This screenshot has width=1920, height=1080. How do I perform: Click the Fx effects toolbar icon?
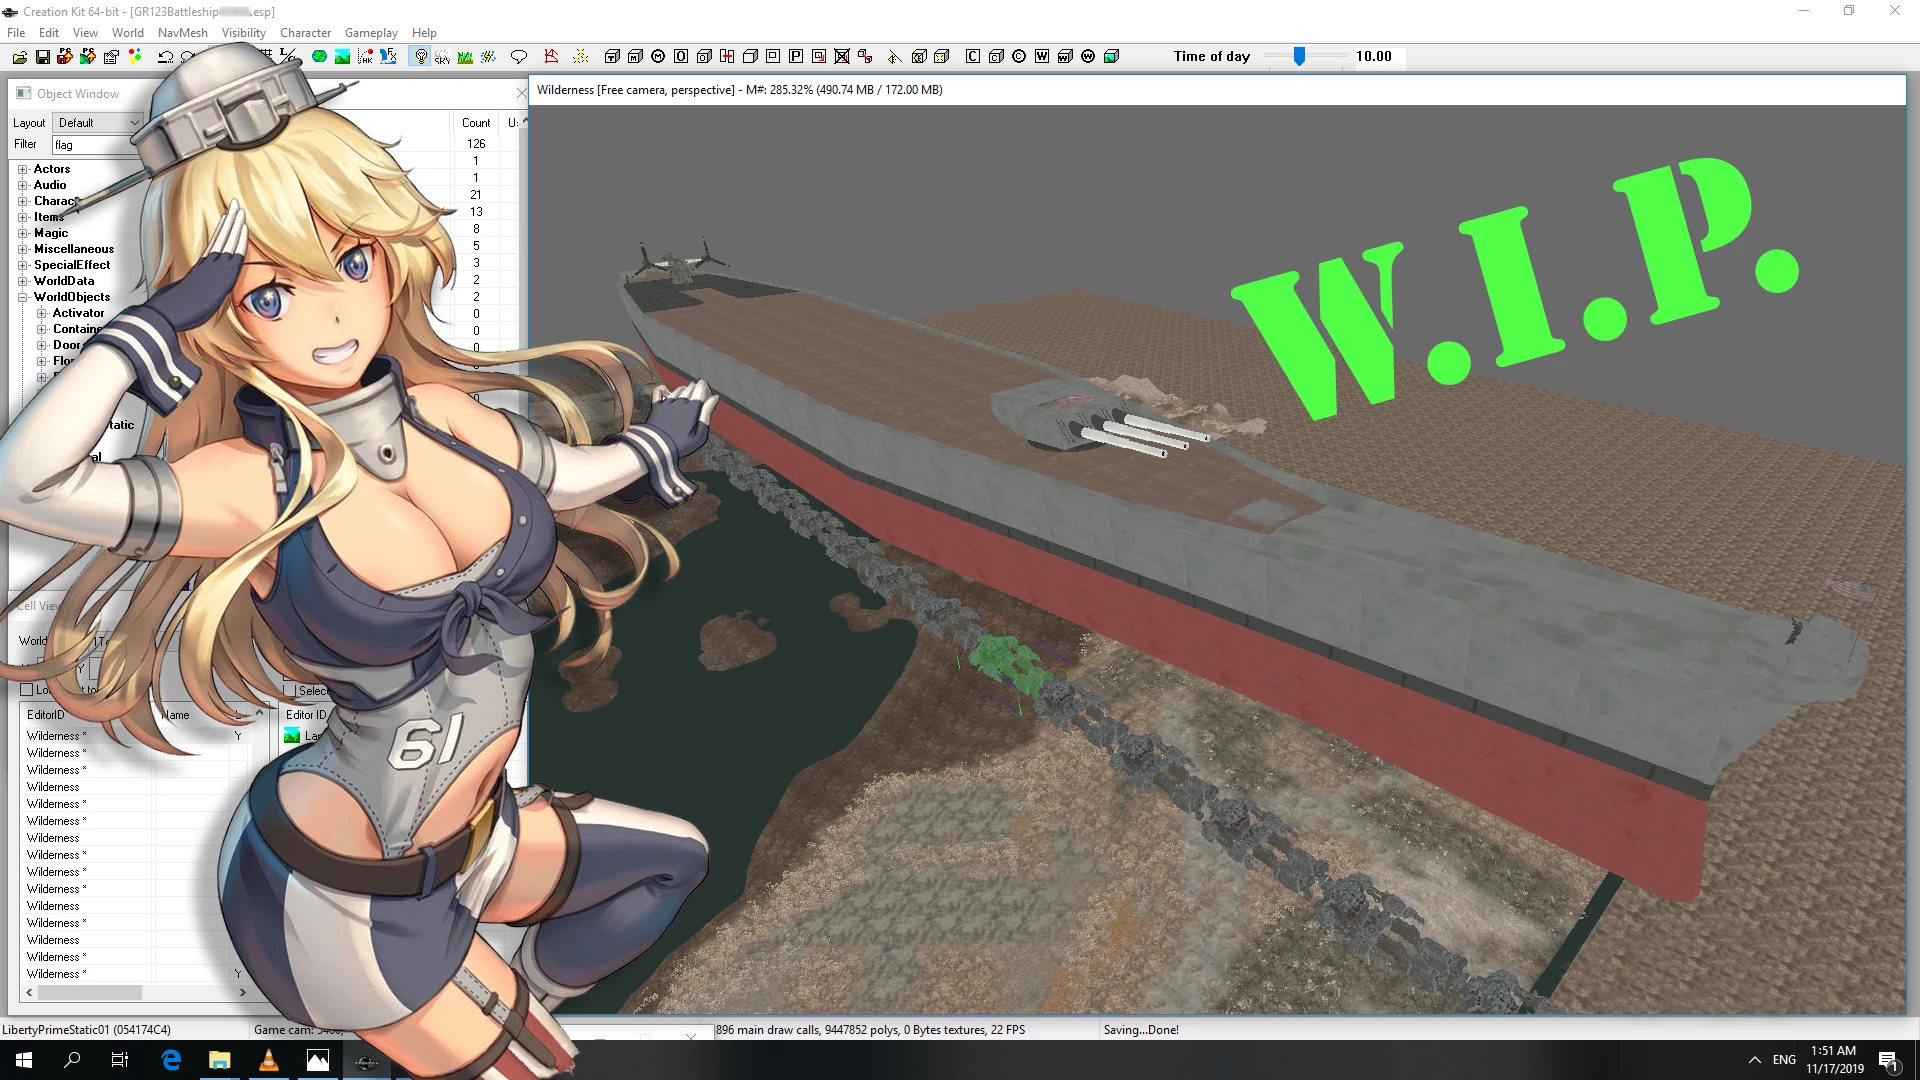point(388,57)
